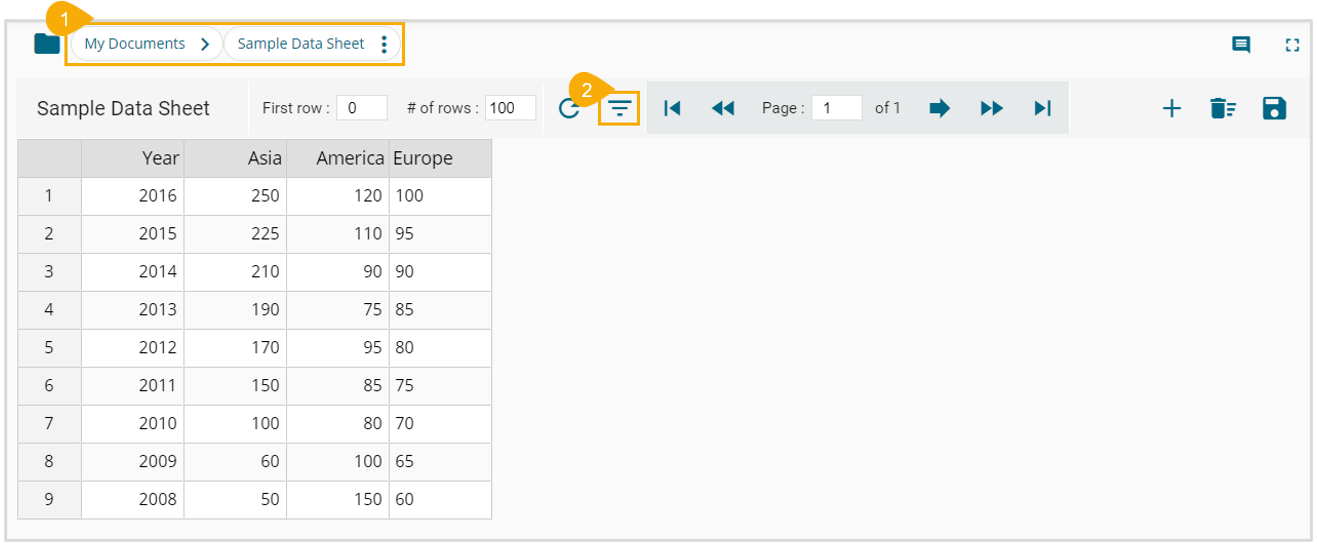The height and width of the screenshot is (545, 1317).
Task: Click the delete rows trash icon
Action: 1222,109
